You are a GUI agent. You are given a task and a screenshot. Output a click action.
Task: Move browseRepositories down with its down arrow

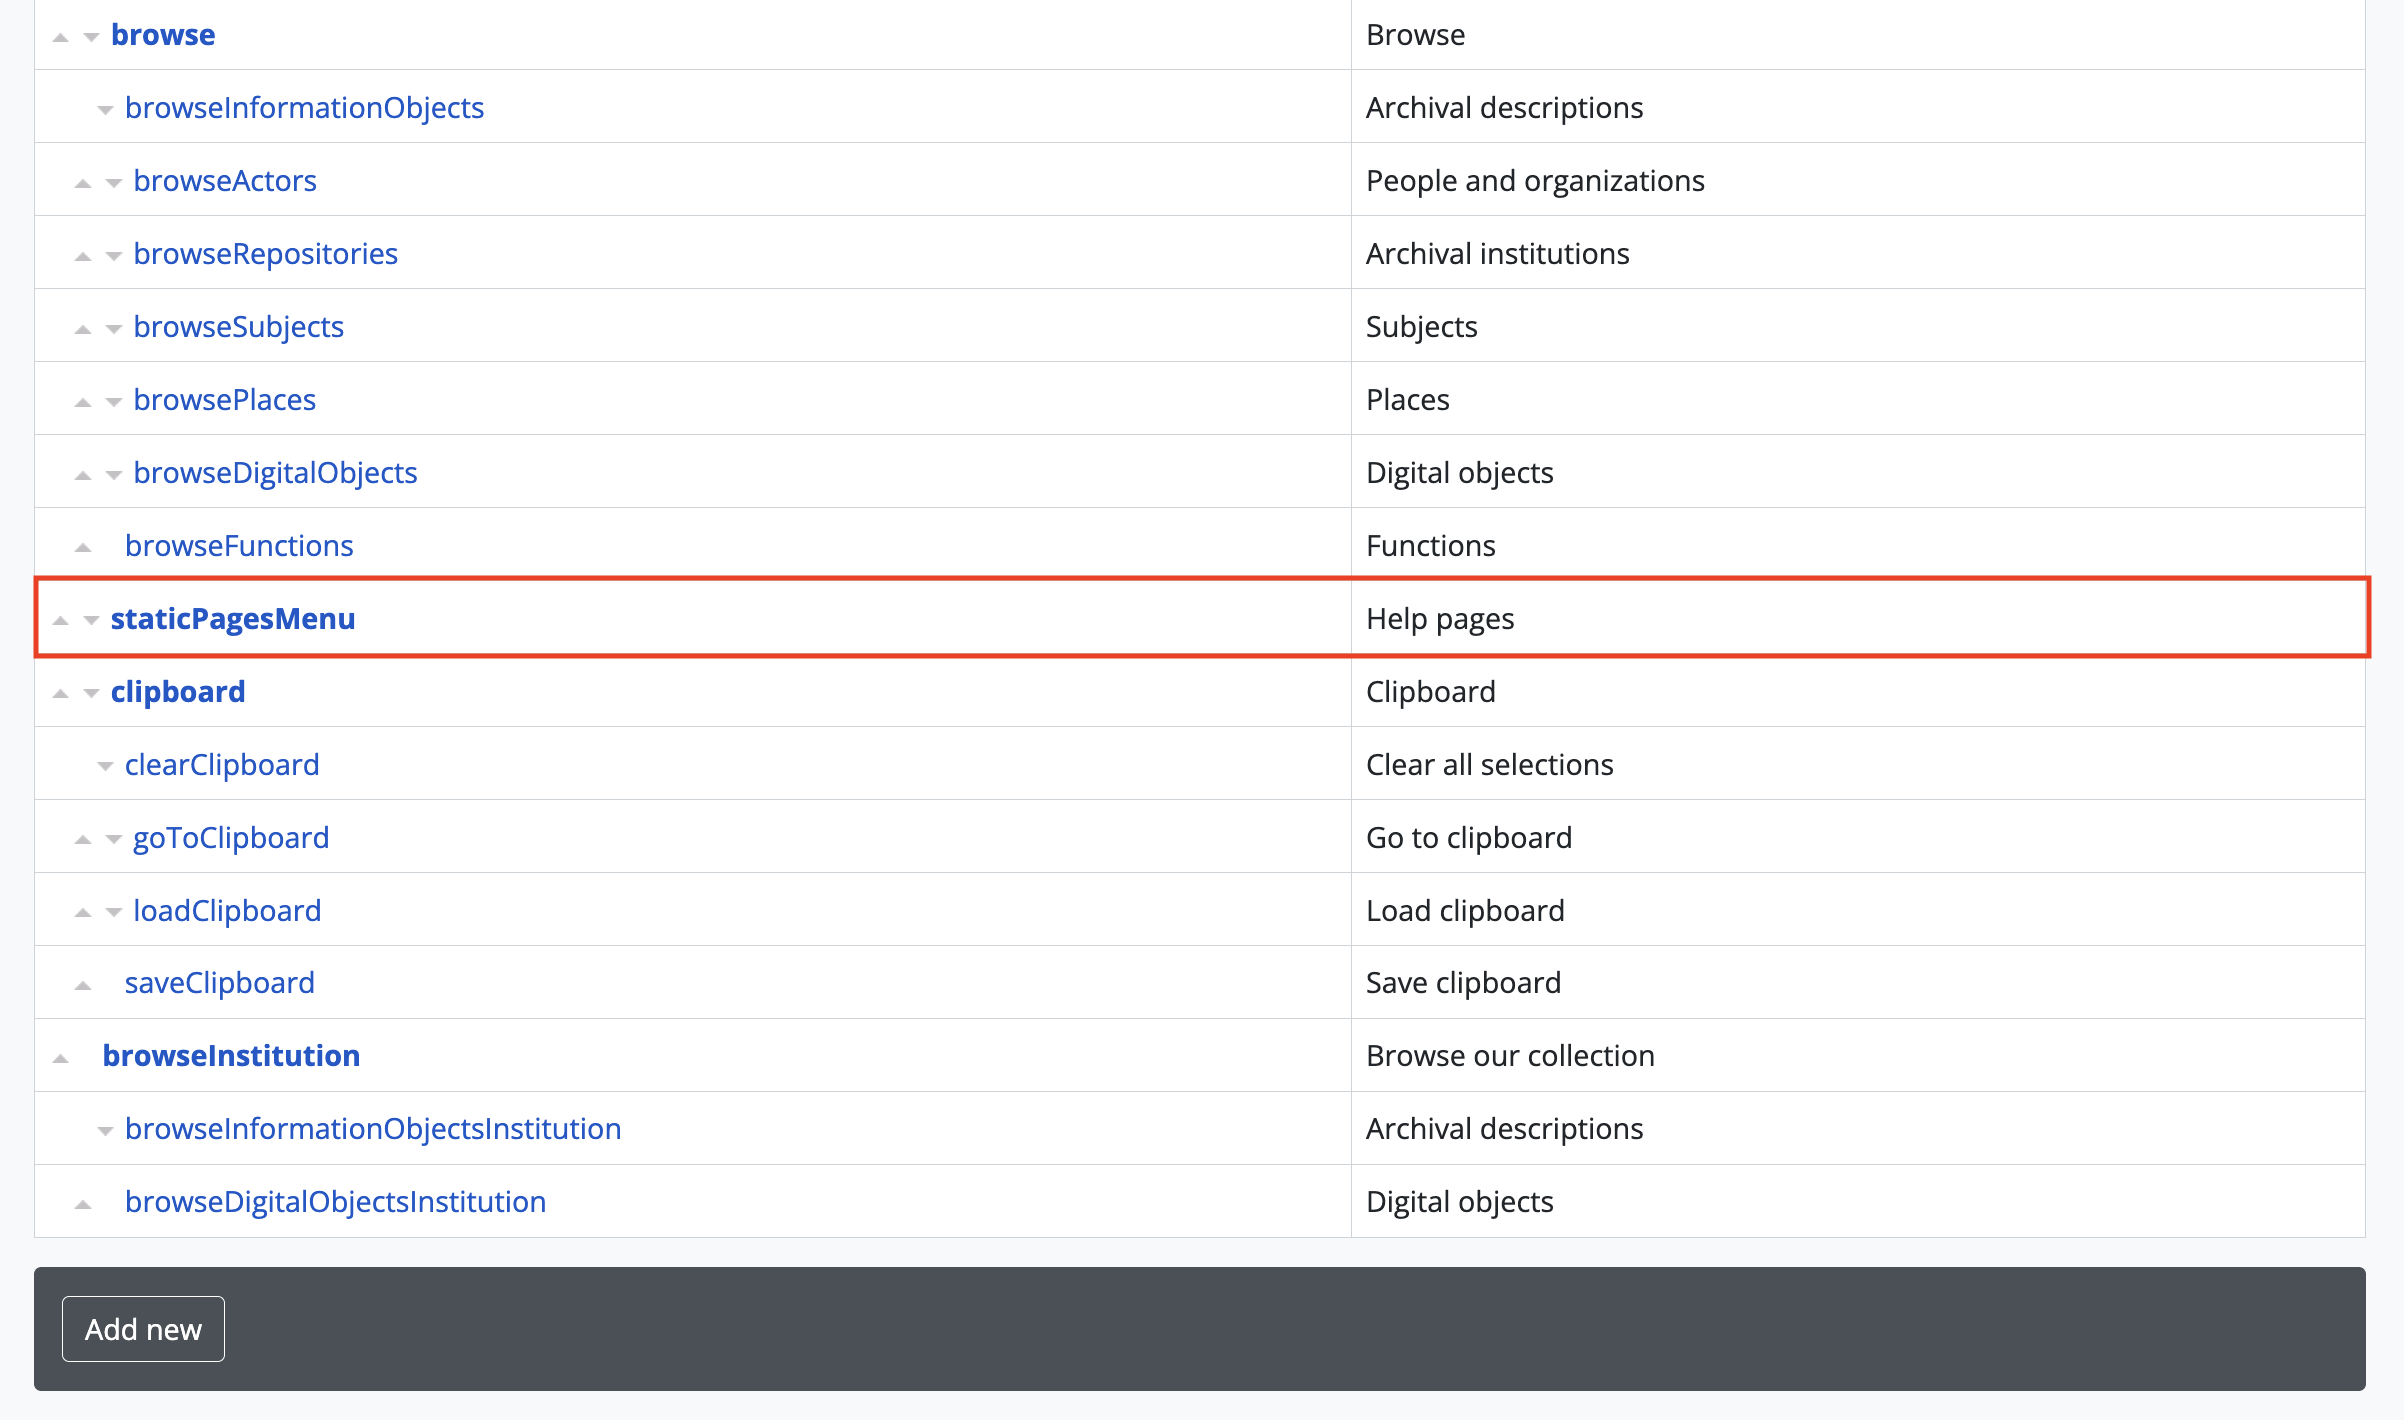pyautogui.click(x=114, y=256)
